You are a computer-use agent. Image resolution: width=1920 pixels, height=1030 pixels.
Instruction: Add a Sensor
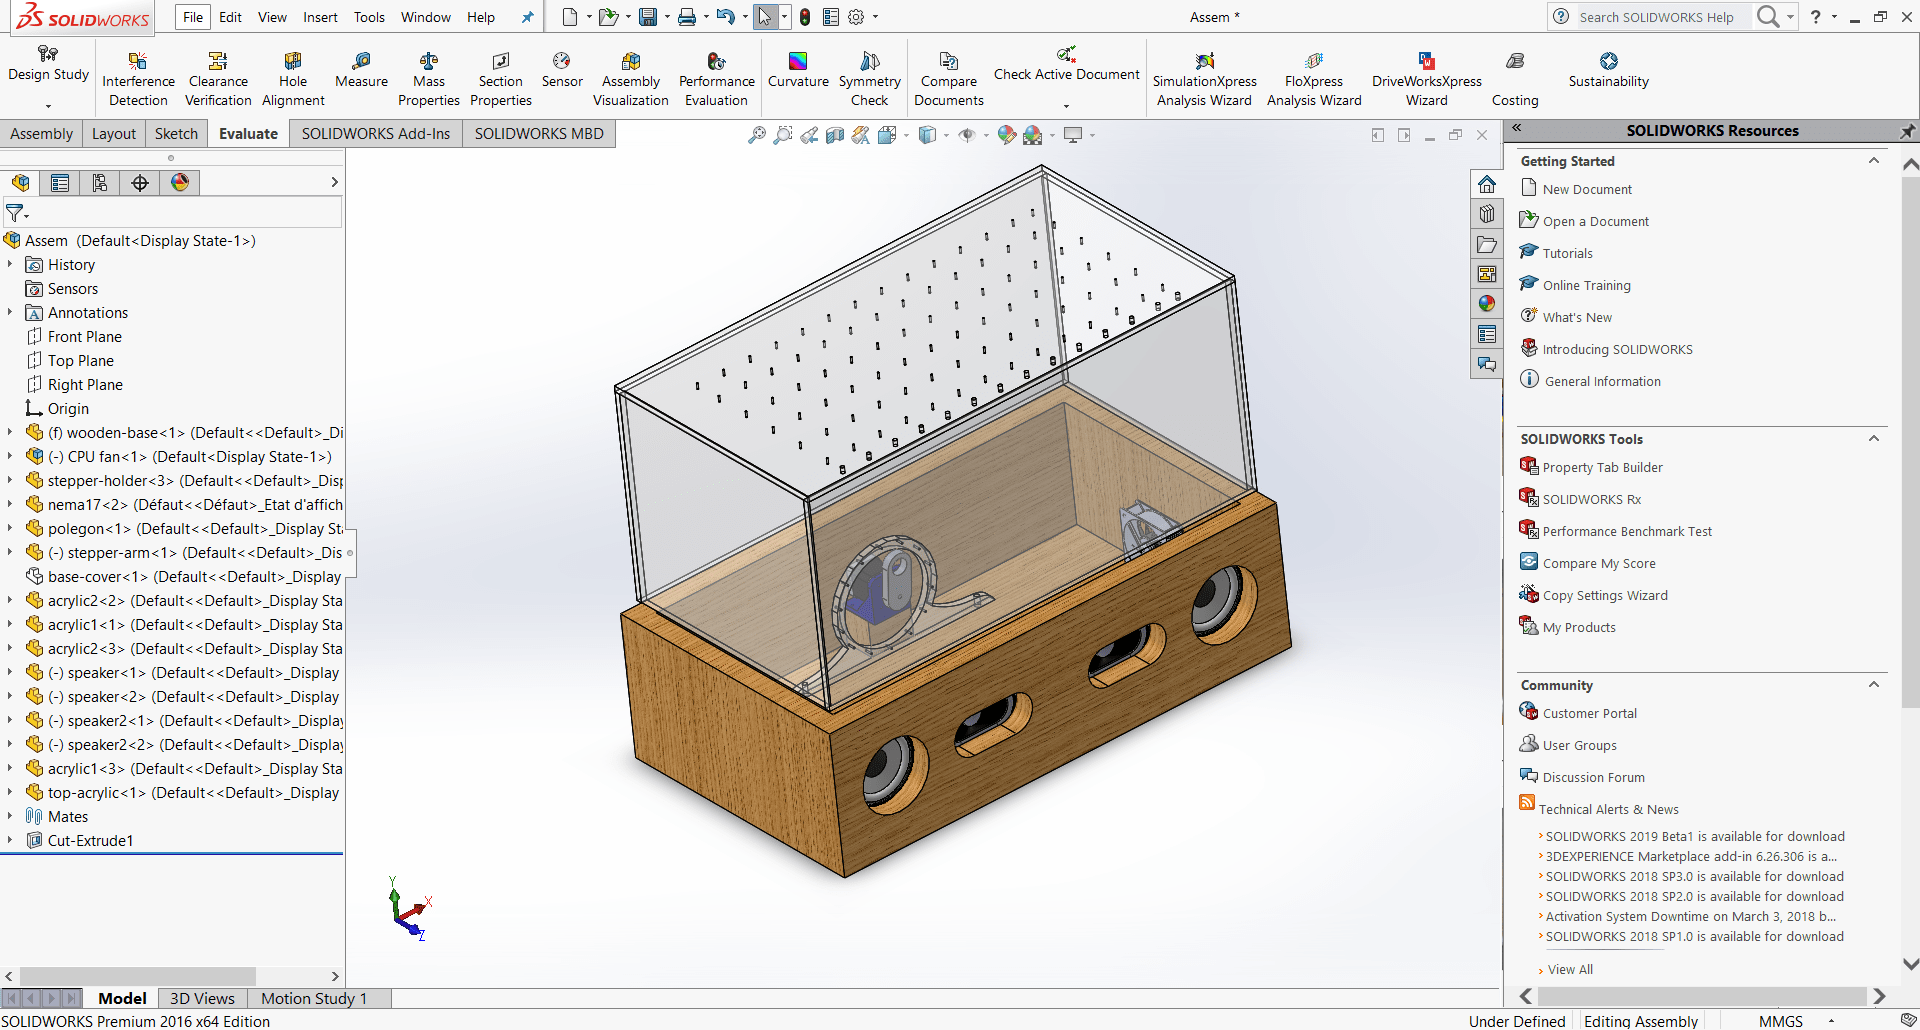pos(562,70)
